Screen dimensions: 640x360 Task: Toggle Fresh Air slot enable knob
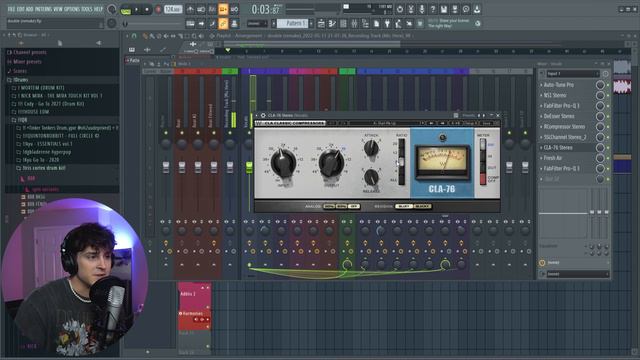(600, 158)
